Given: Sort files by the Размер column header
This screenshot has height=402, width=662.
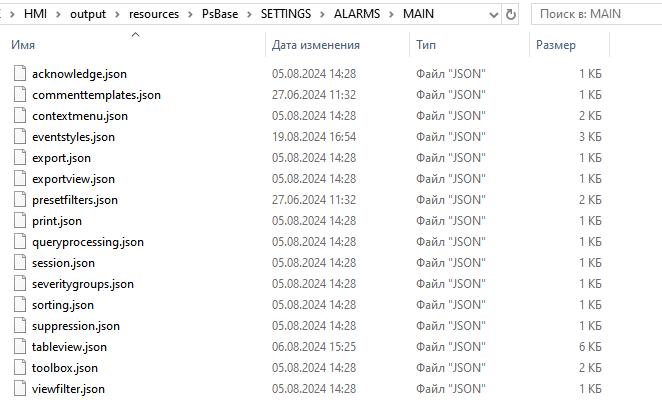Looking at the screenshot, I should (x=555, y=46).
